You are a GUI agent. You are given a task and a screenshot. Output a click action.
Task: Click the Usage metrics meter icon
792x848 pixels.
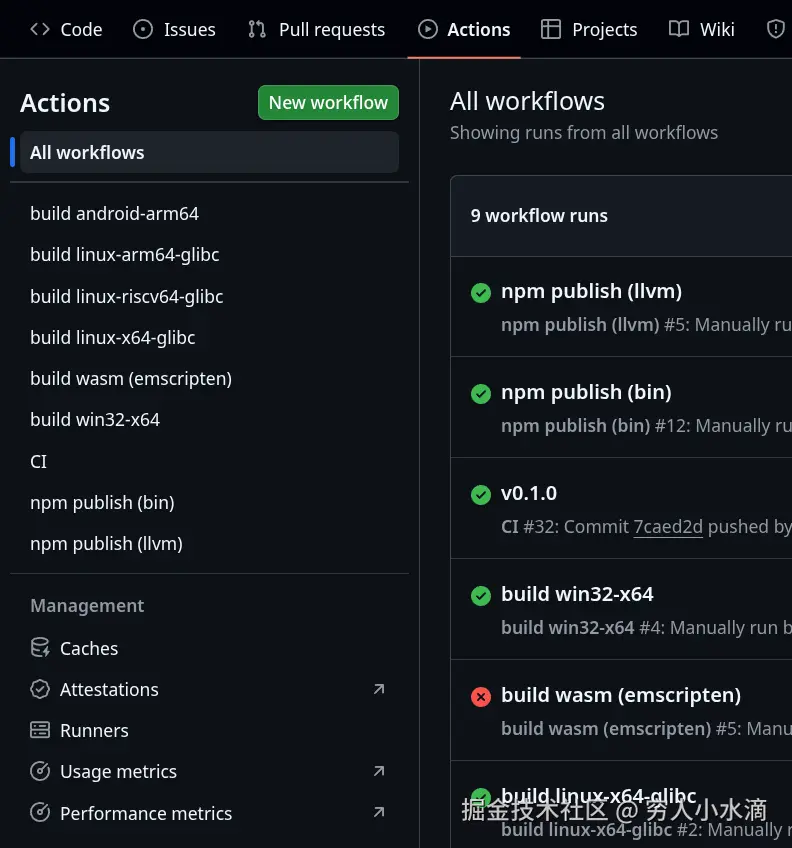(x=40, y=771)
